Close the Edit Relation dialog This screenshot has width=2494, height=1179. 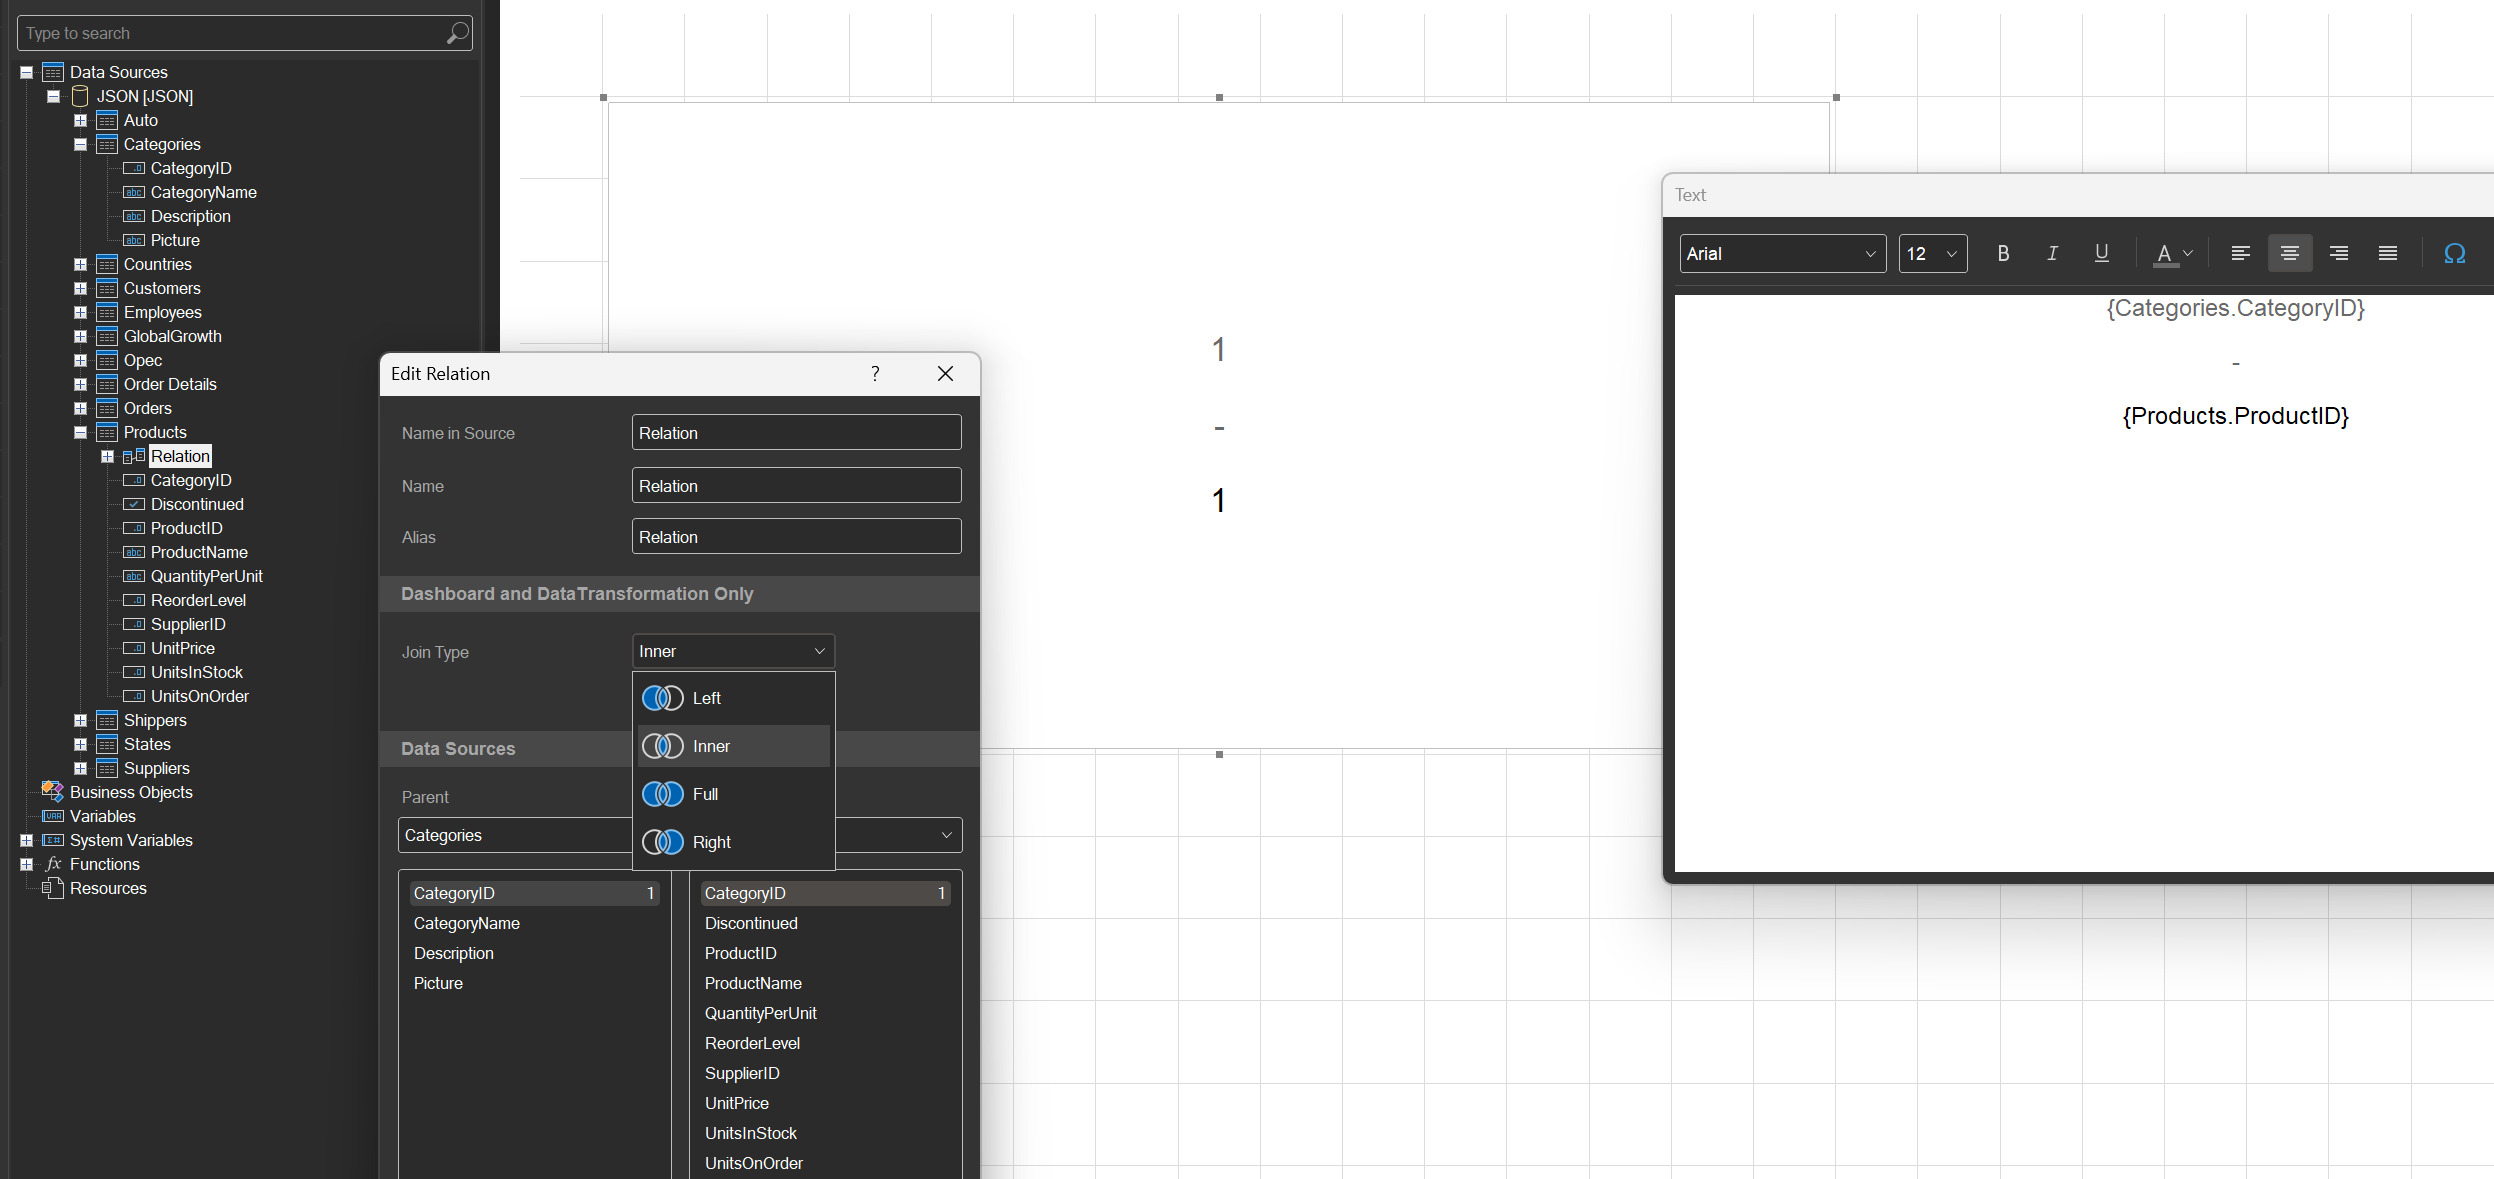click(945, 373)
